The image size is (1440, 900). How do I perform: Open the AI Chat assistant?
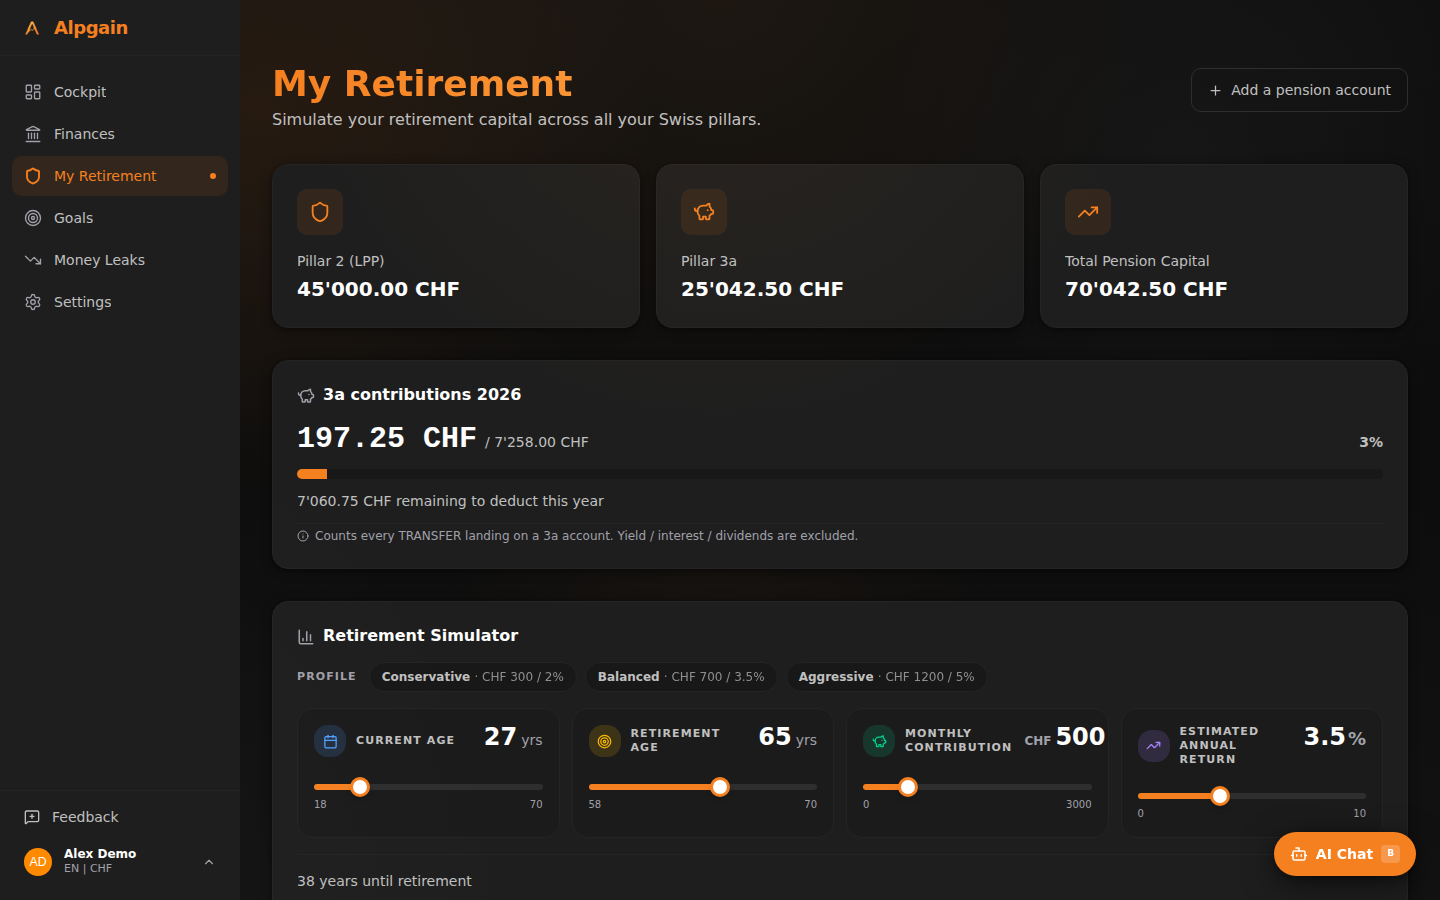tap(1345, 854)
